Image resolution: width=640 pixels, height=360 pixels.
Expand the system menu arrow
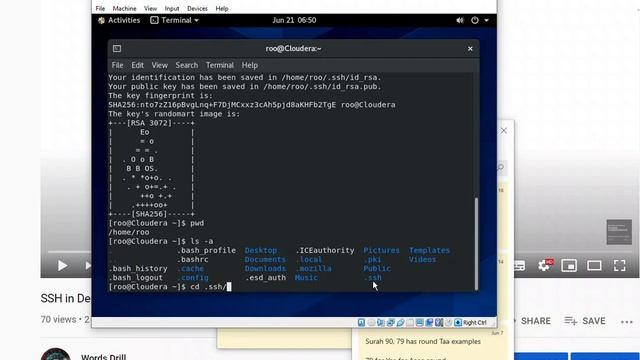(487, 20)
